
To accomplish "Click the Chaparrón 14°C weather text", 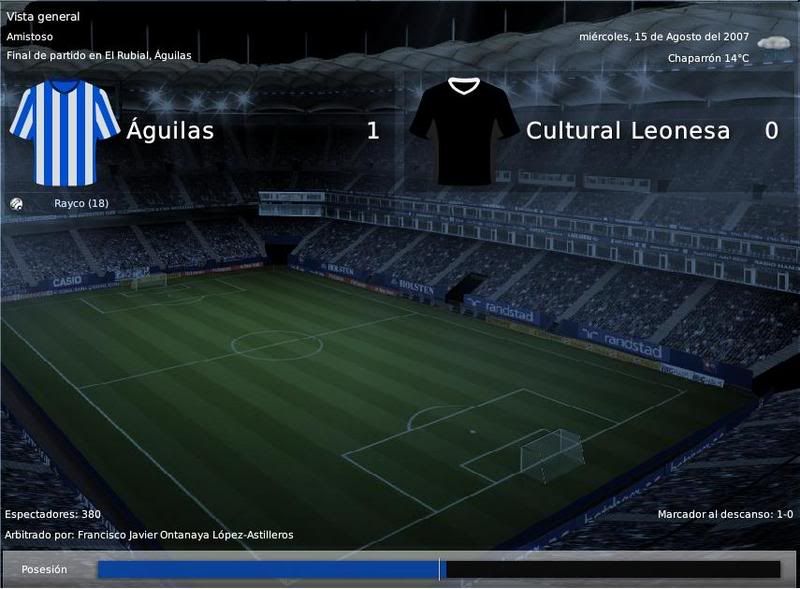I will point(708,58).
